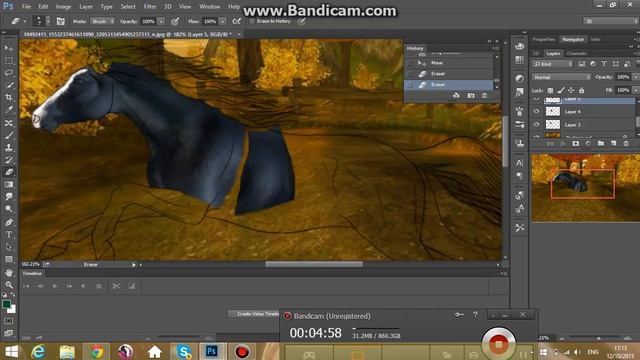Toggle lock position icon
This screenshot has width=640, height=360.
pos(571,90)
